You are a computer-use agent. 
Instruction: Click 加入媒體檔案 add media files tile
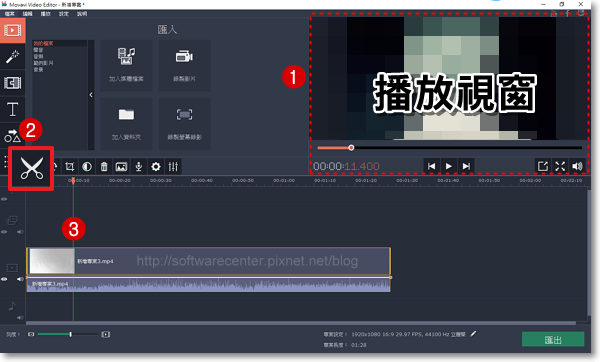126,65
